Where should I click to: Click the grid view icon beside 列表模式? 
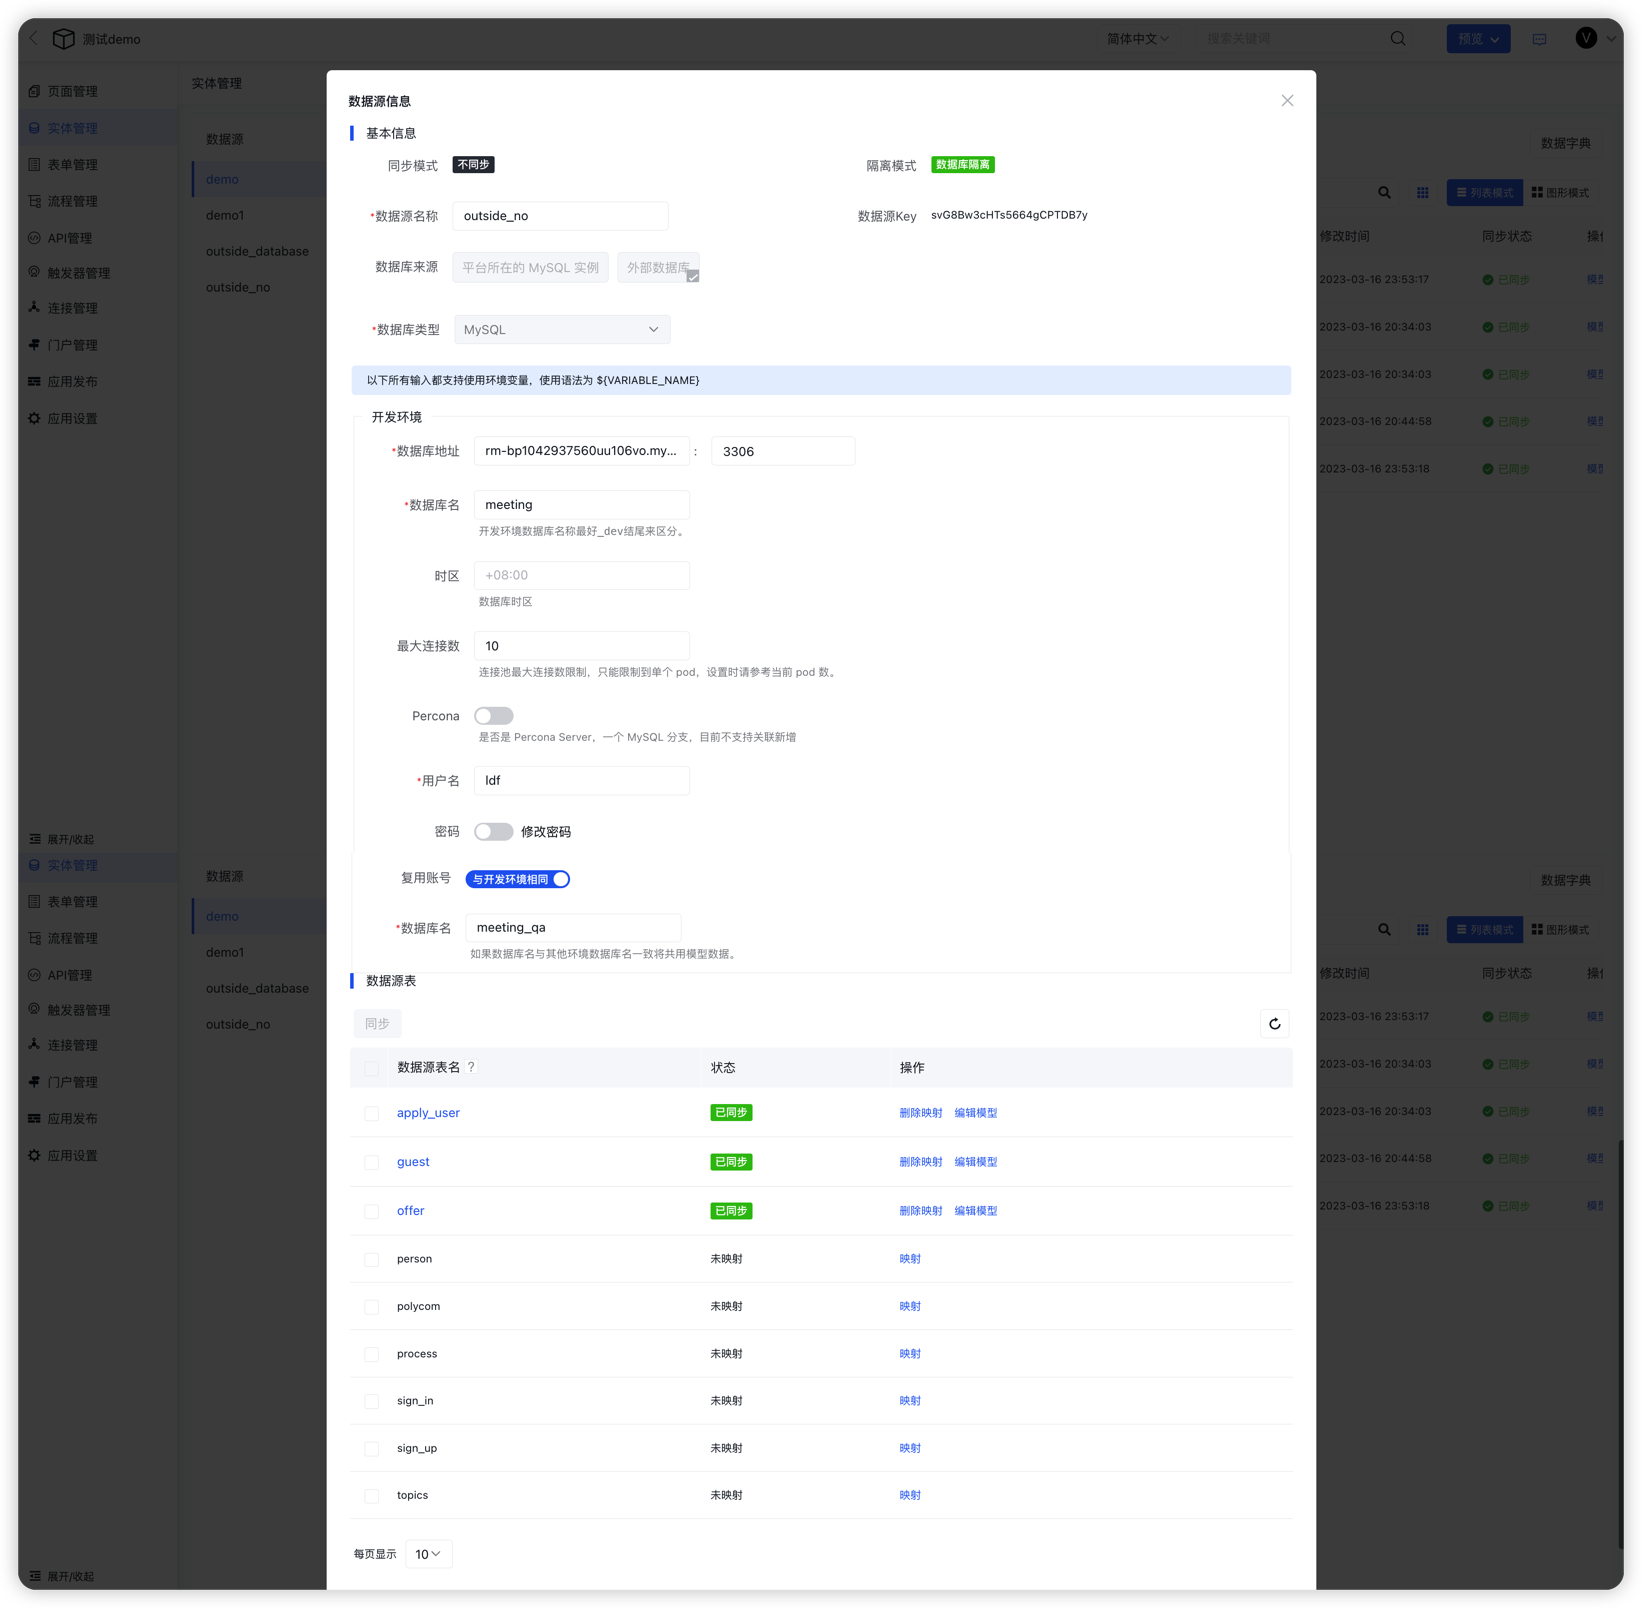[1422, 193]
